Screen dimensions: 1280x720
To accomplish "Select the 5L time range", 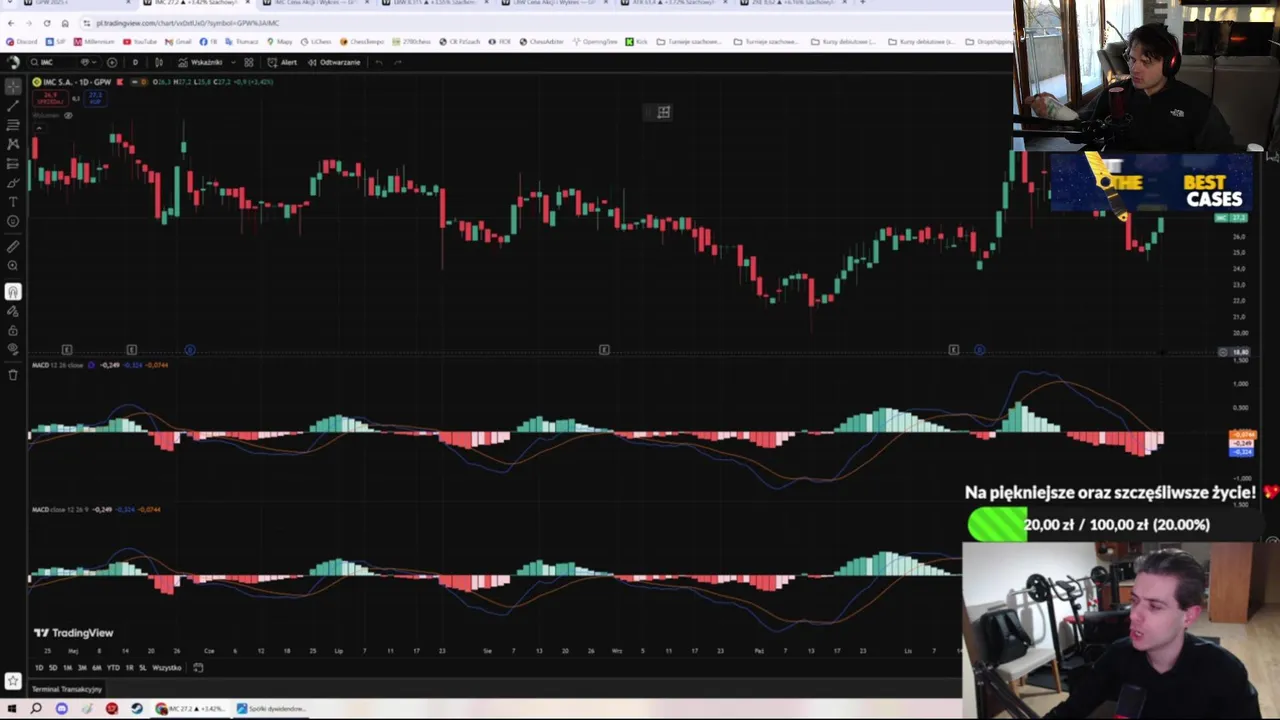I will click(142, 668).
